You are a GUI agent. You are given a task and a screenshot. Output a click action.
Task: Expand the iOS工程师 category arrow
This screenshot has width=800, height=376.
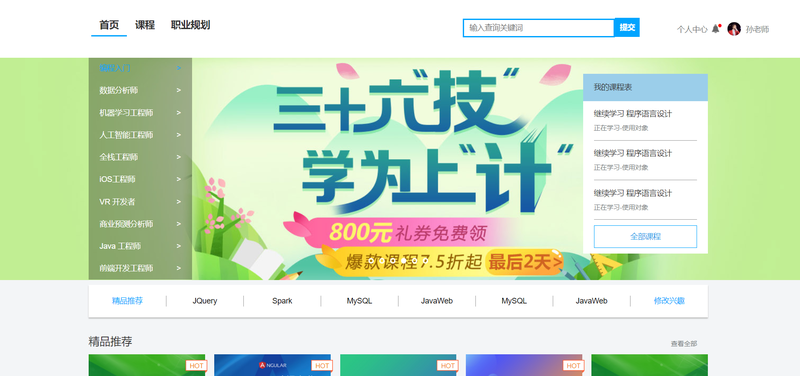coord(179,179)
